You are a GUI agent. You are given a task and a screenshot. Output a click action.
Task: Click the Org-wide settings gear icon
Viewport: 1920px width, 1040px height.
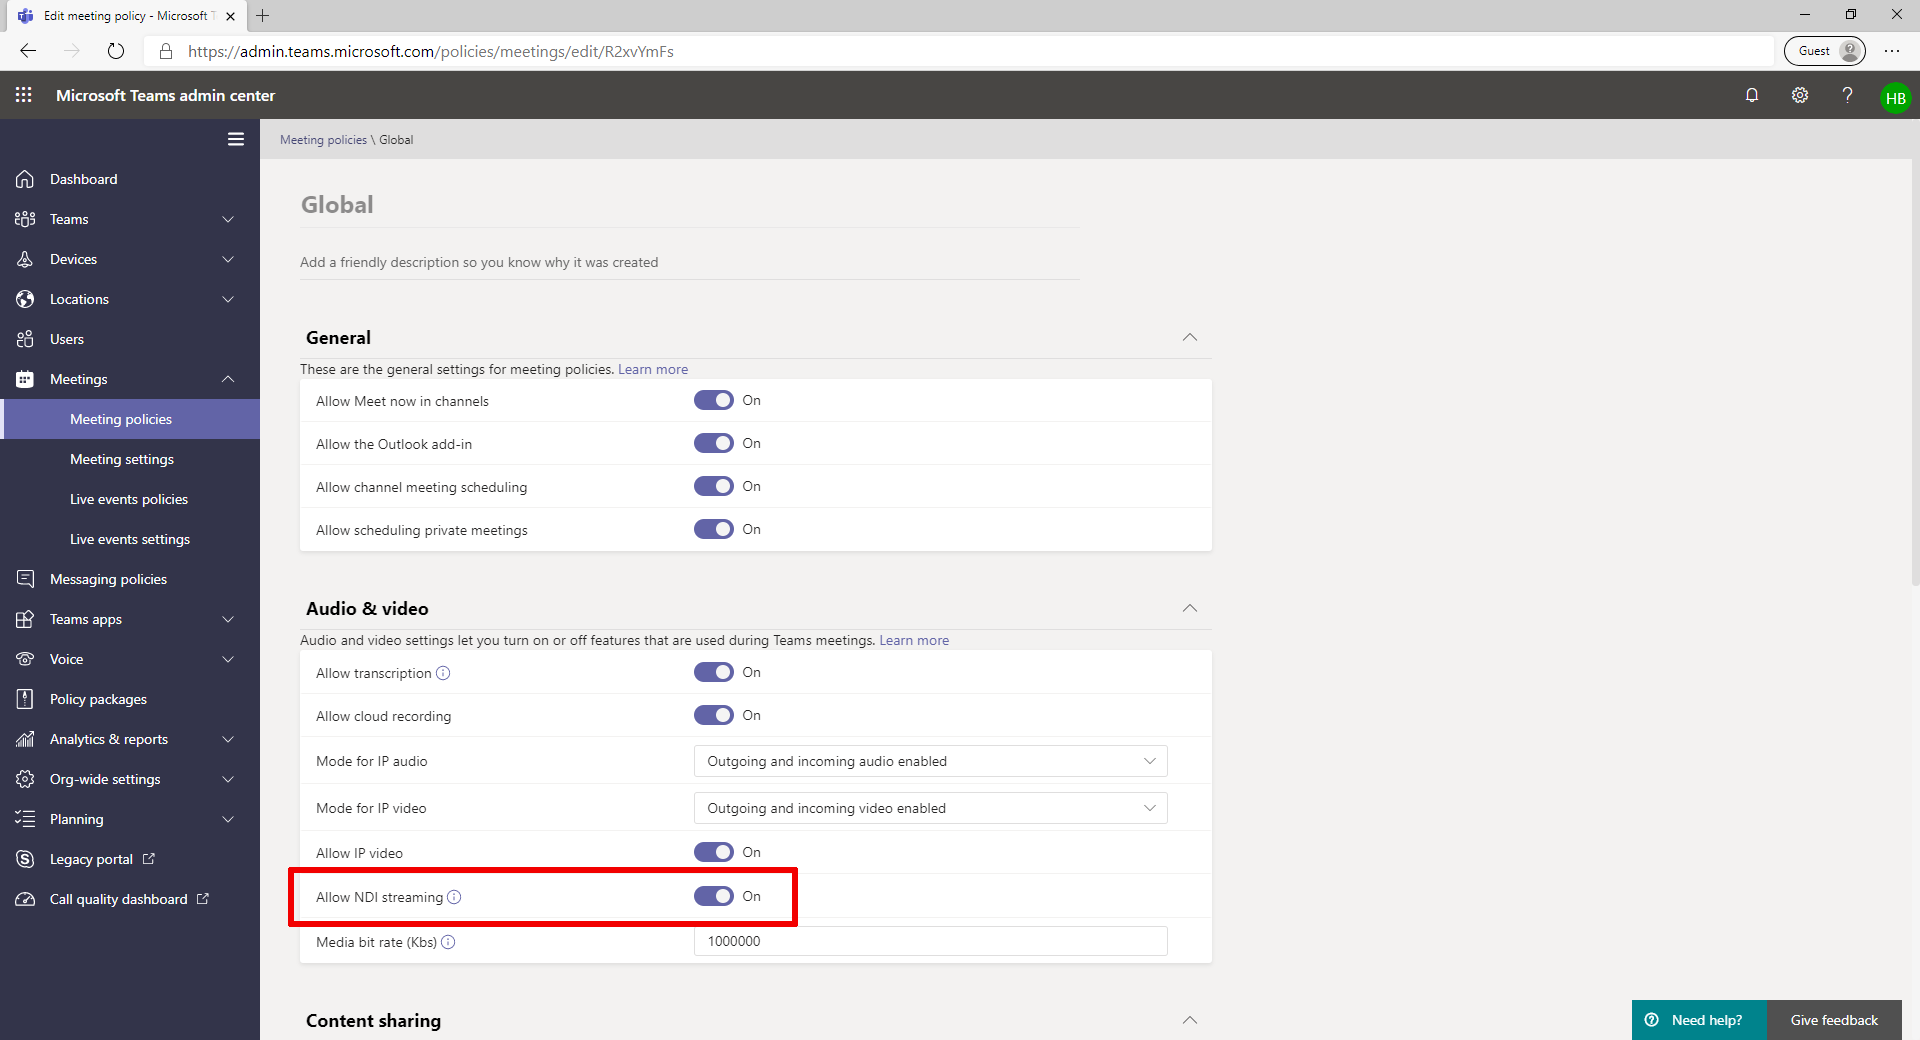click(x=25, y=779)
